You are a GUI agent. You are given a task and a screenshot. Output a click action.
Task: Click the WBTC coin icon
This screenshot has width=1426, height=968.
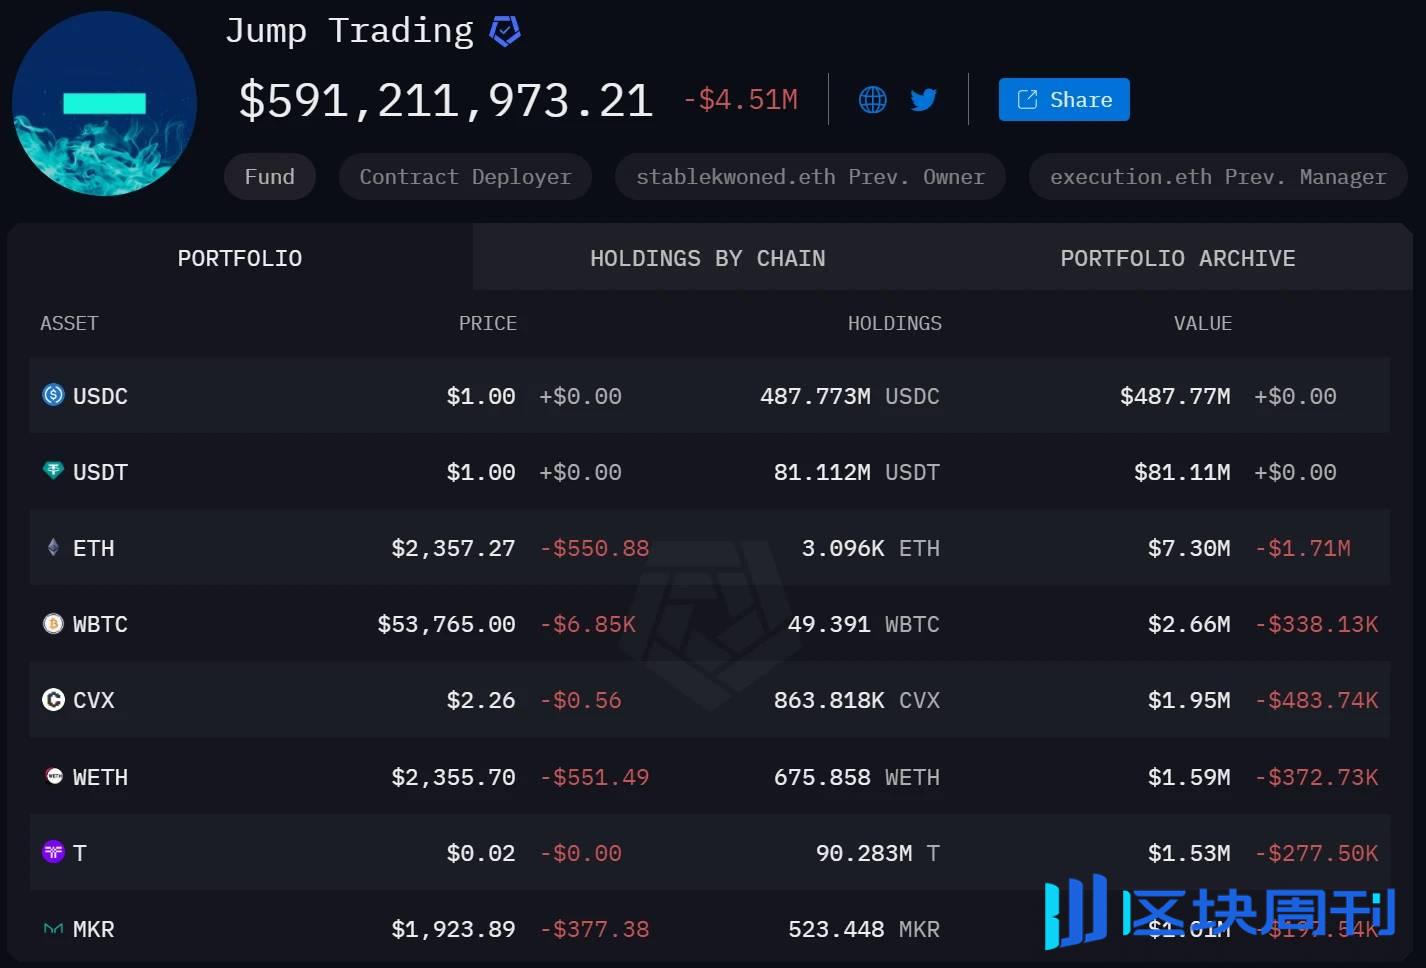click(53, 623)
